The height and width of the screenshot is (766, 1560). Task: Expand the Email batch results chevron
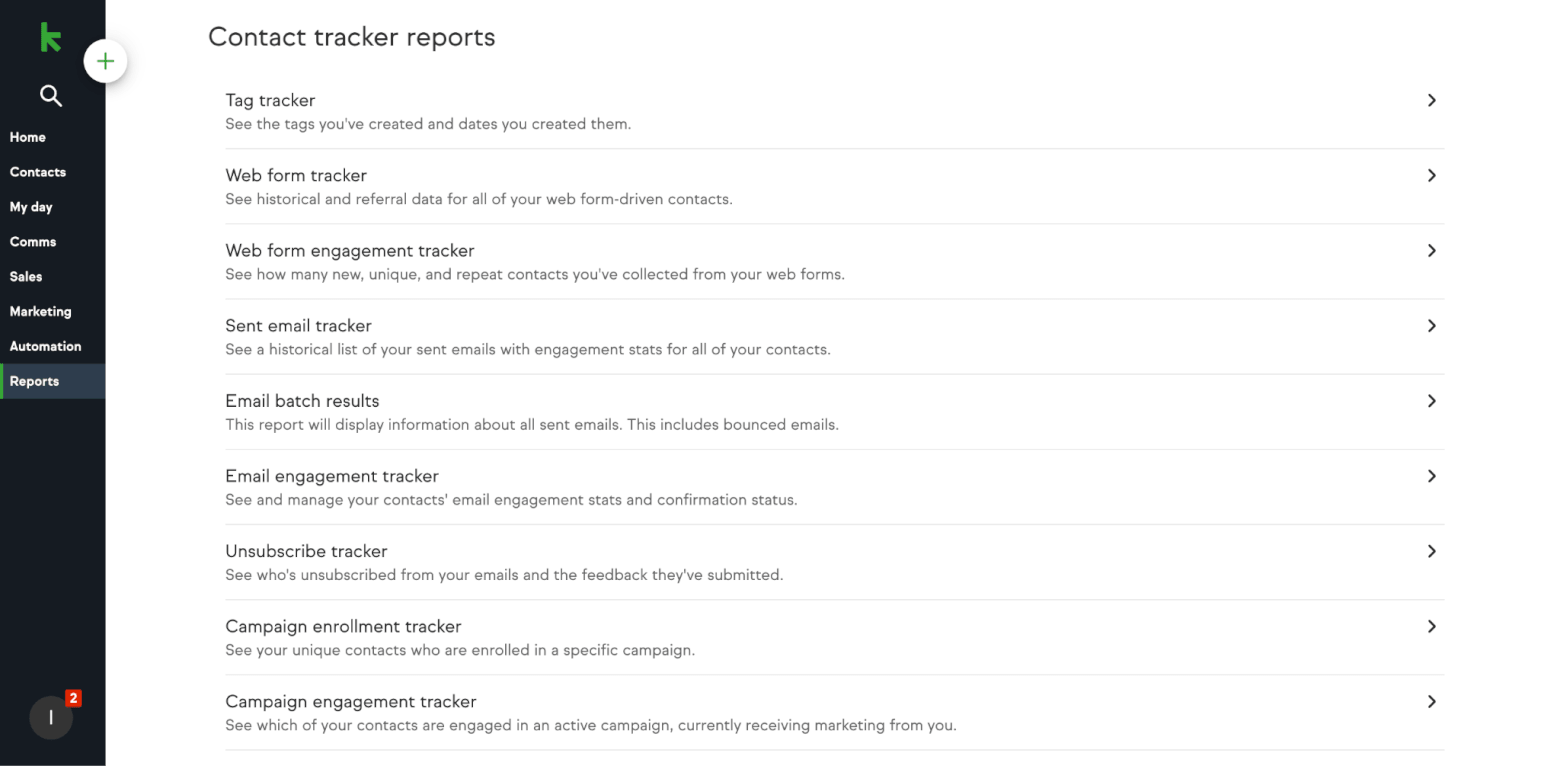(1431, 400)
